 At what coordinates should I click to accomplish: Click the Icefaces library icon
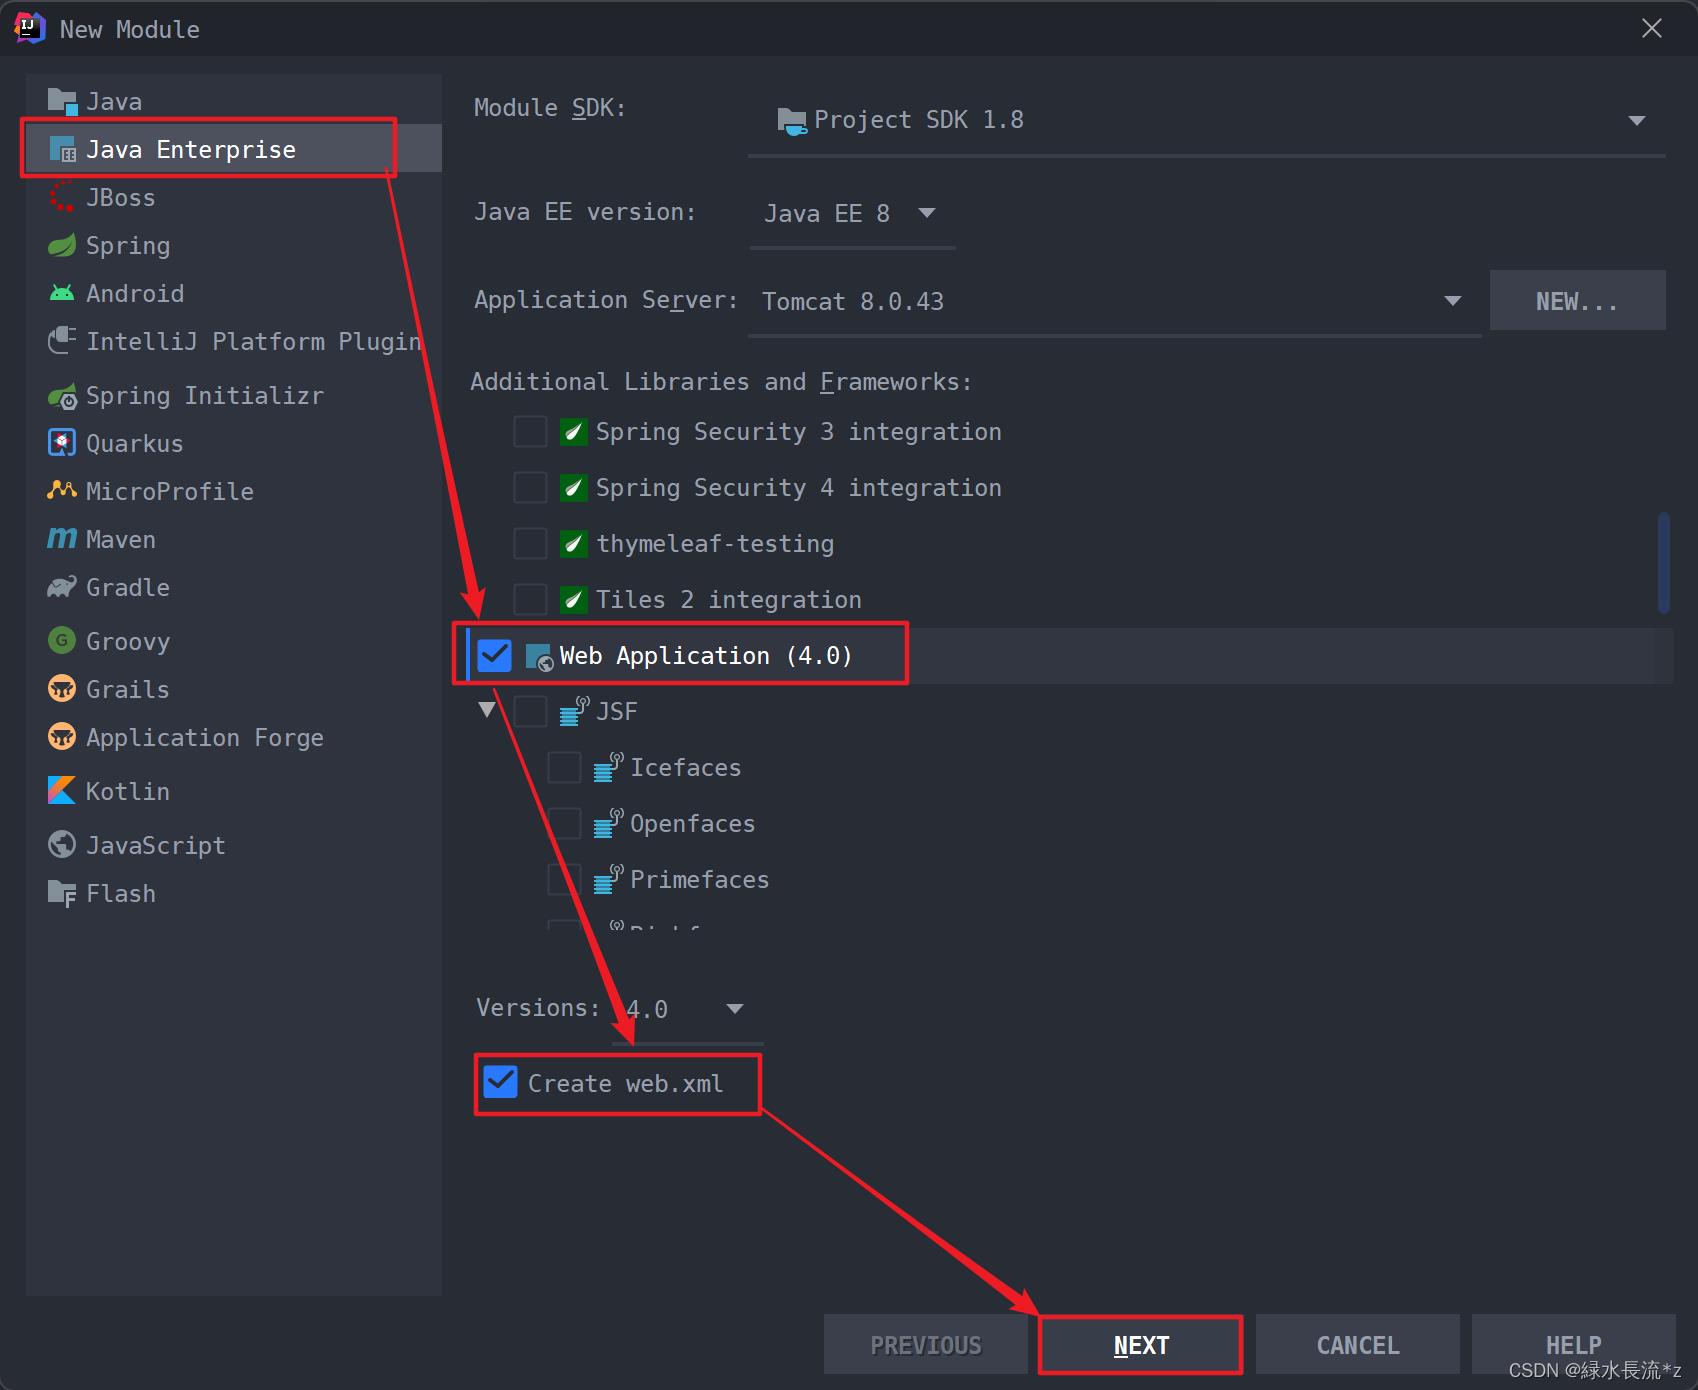608,767
